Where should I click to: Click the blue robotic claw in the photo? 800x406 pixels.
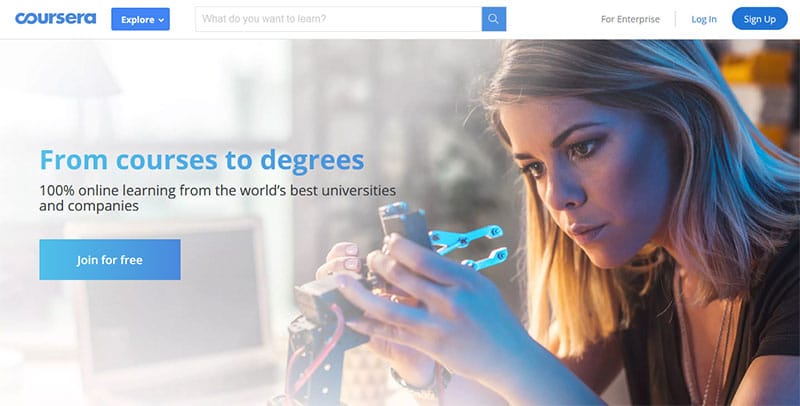(467, 245)
